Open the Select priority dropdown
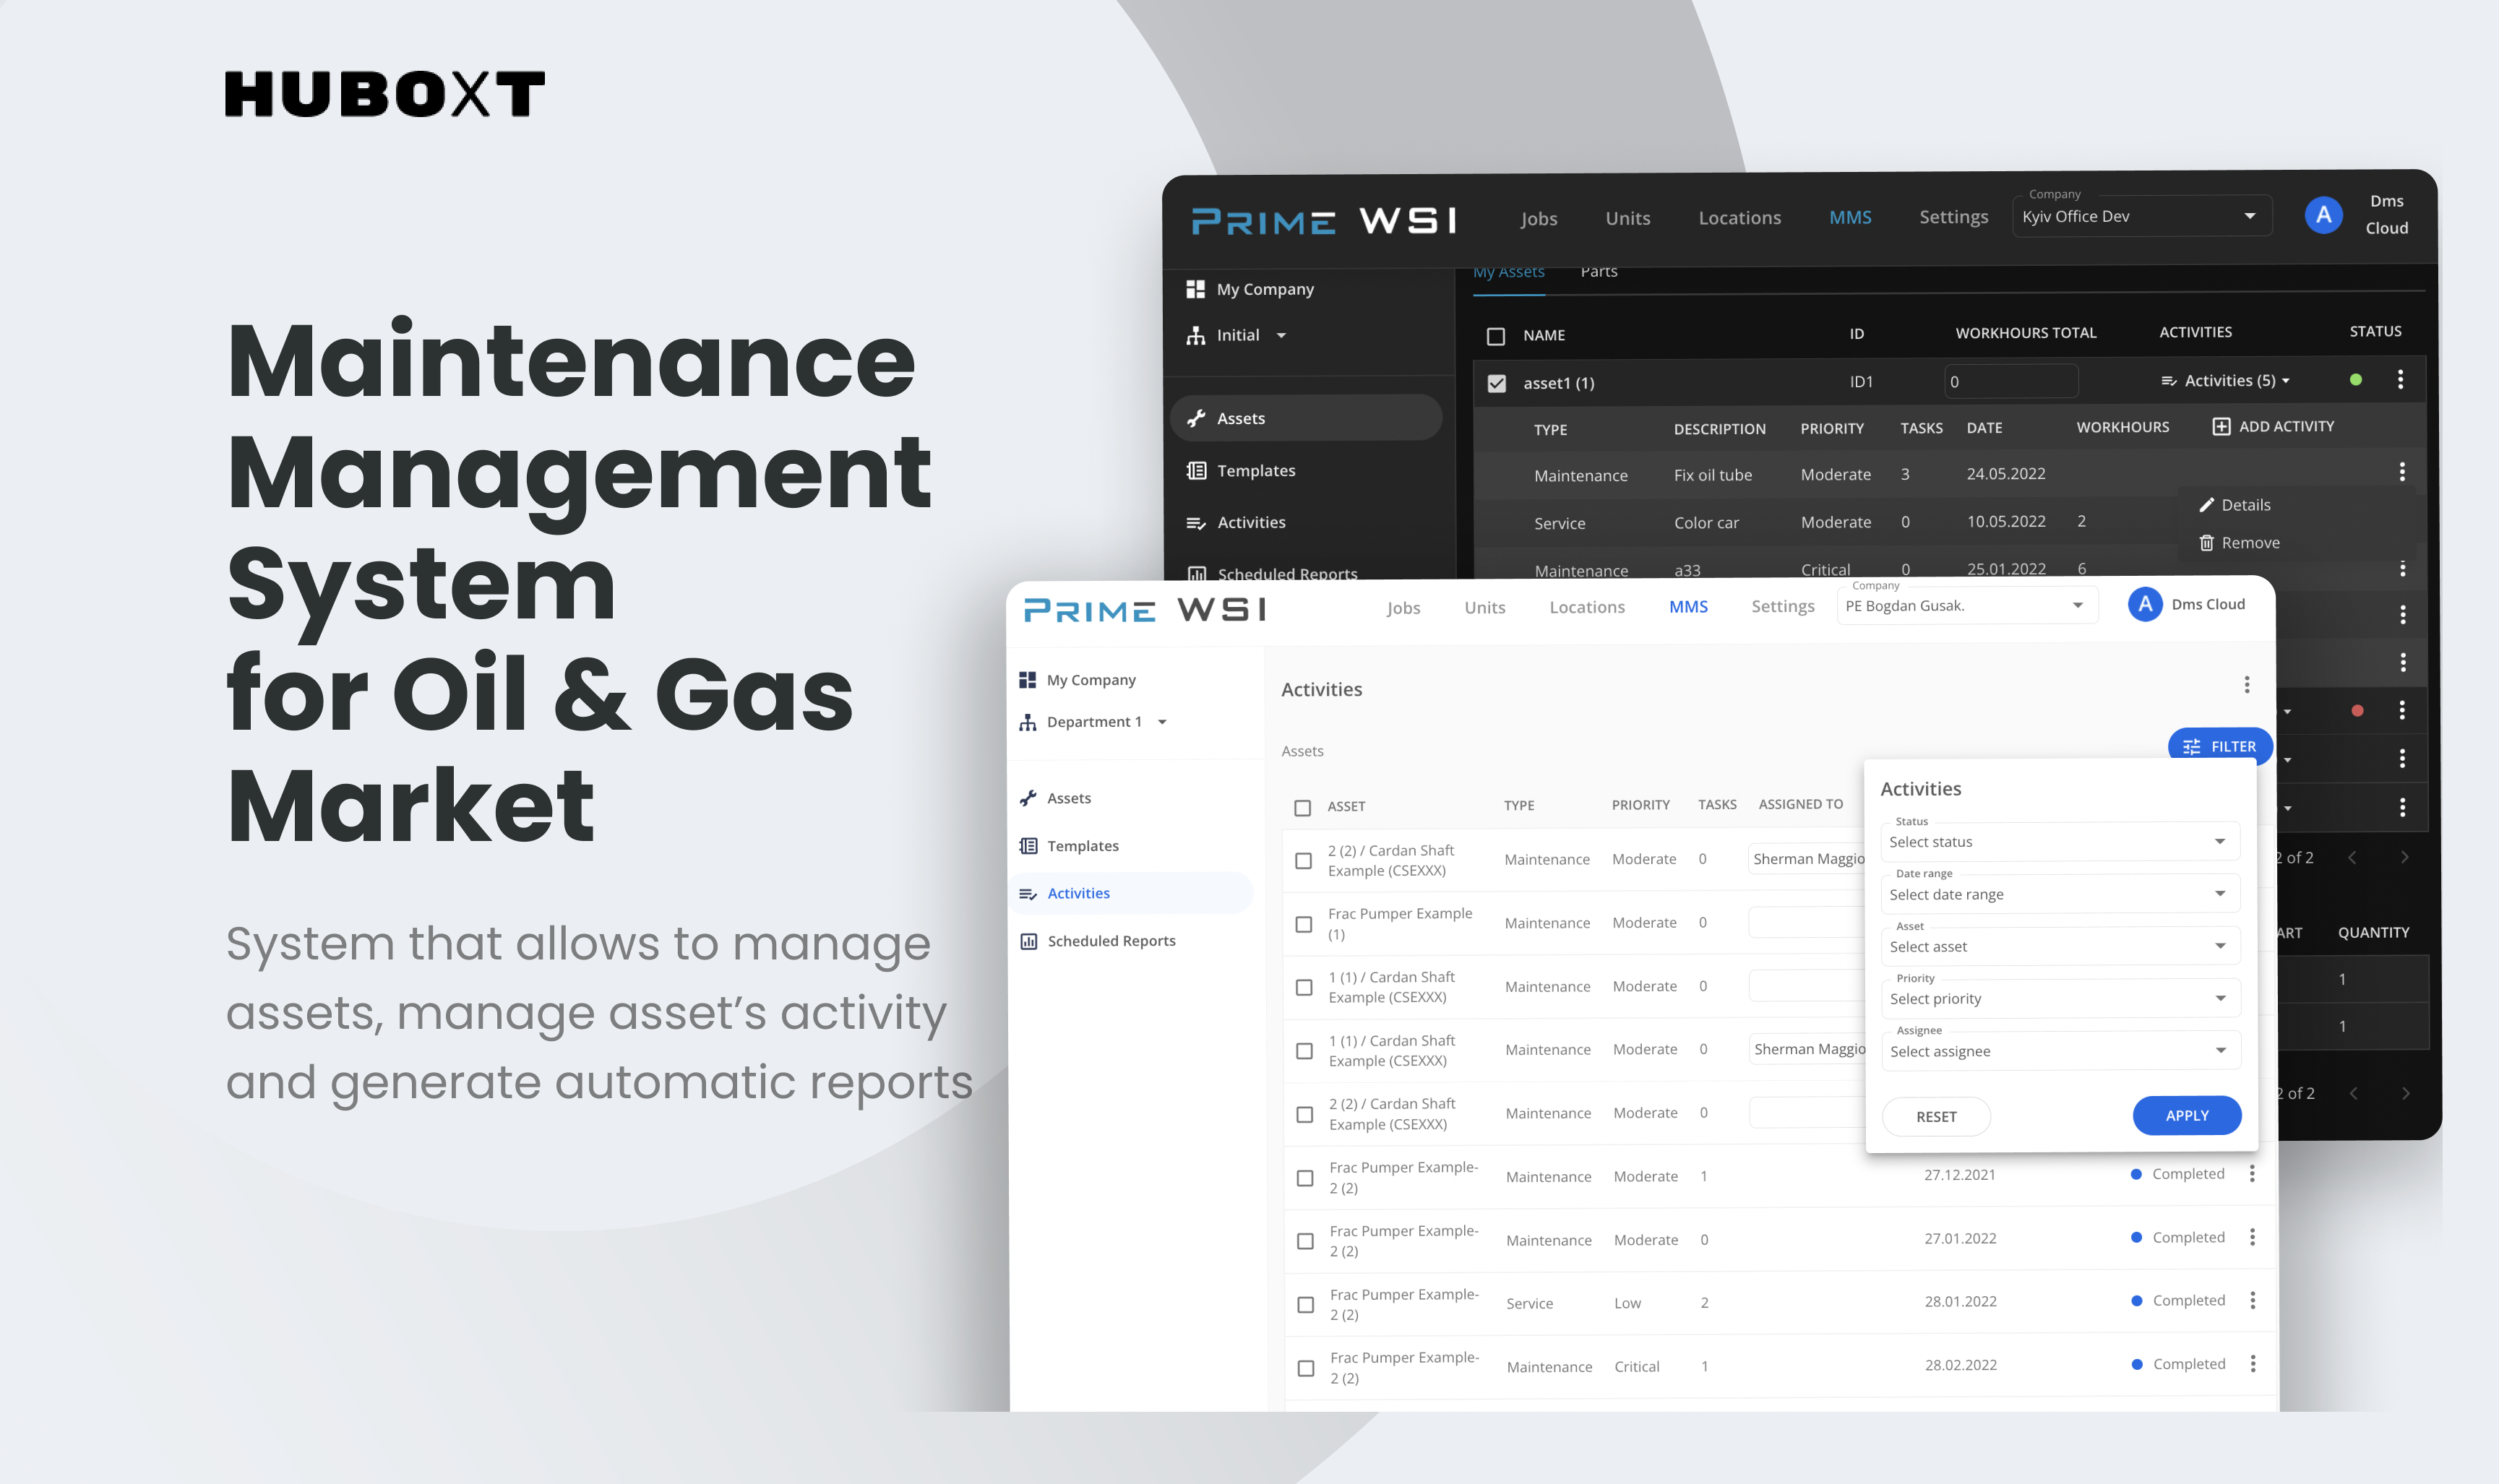 click(x=2060, y=998)
